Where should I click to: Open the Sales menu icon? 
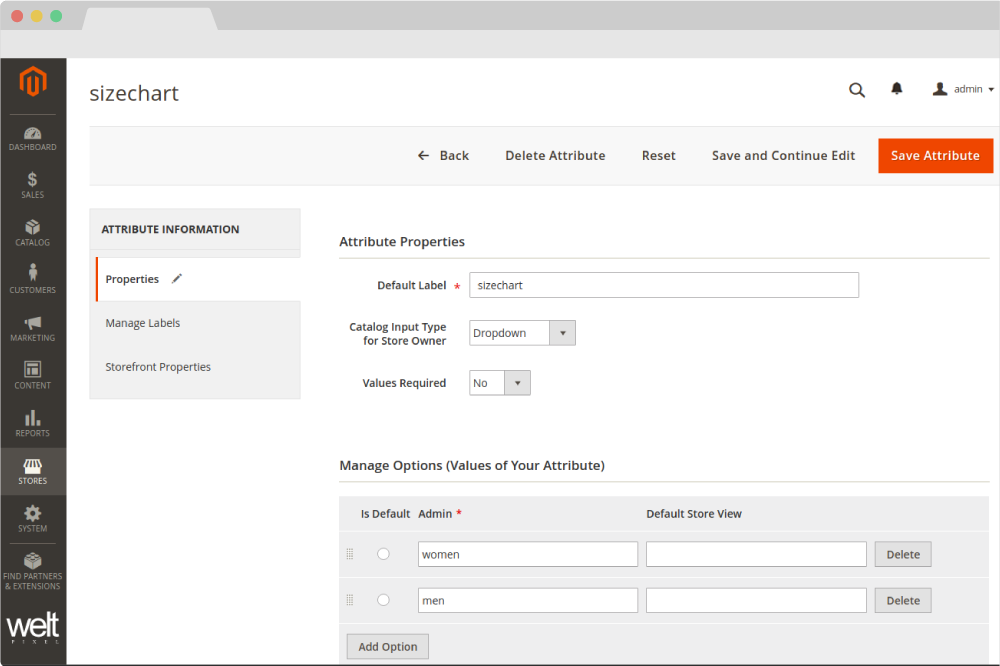click(x=33, y=185)
